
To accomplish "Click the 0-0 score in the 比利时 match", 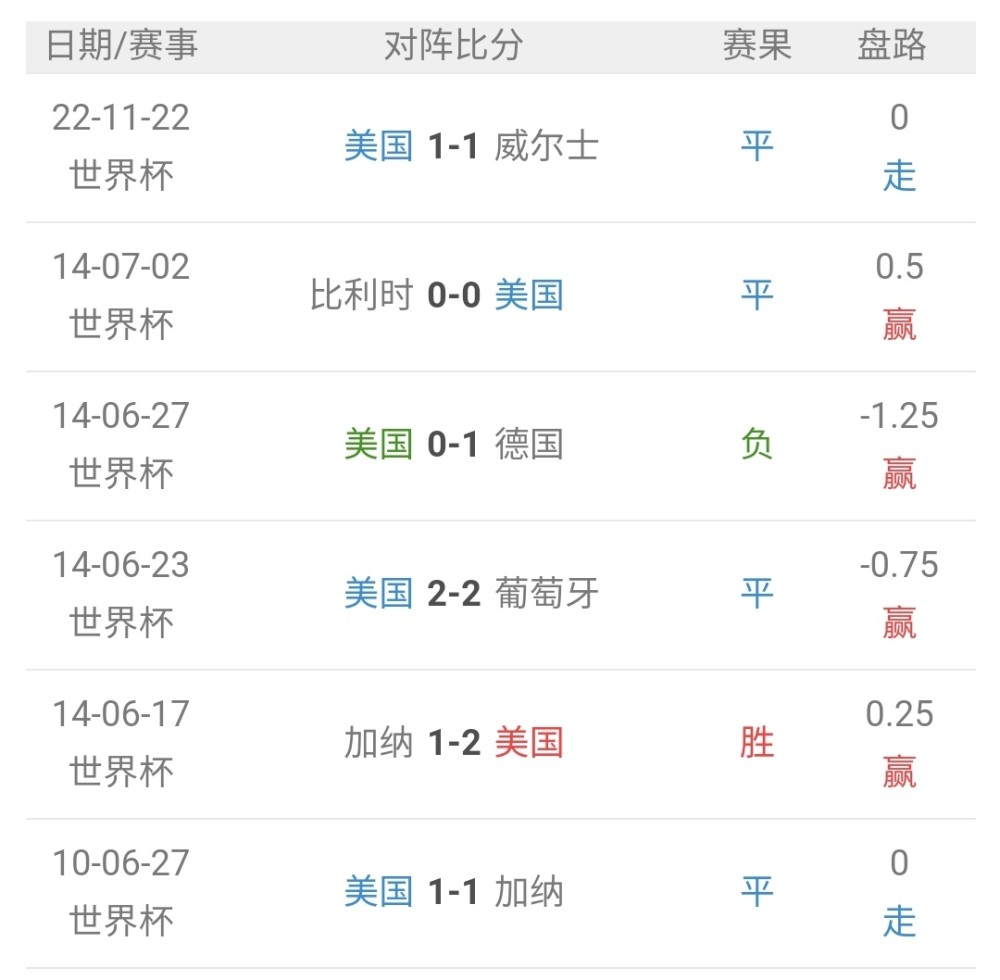I will 454,296.
